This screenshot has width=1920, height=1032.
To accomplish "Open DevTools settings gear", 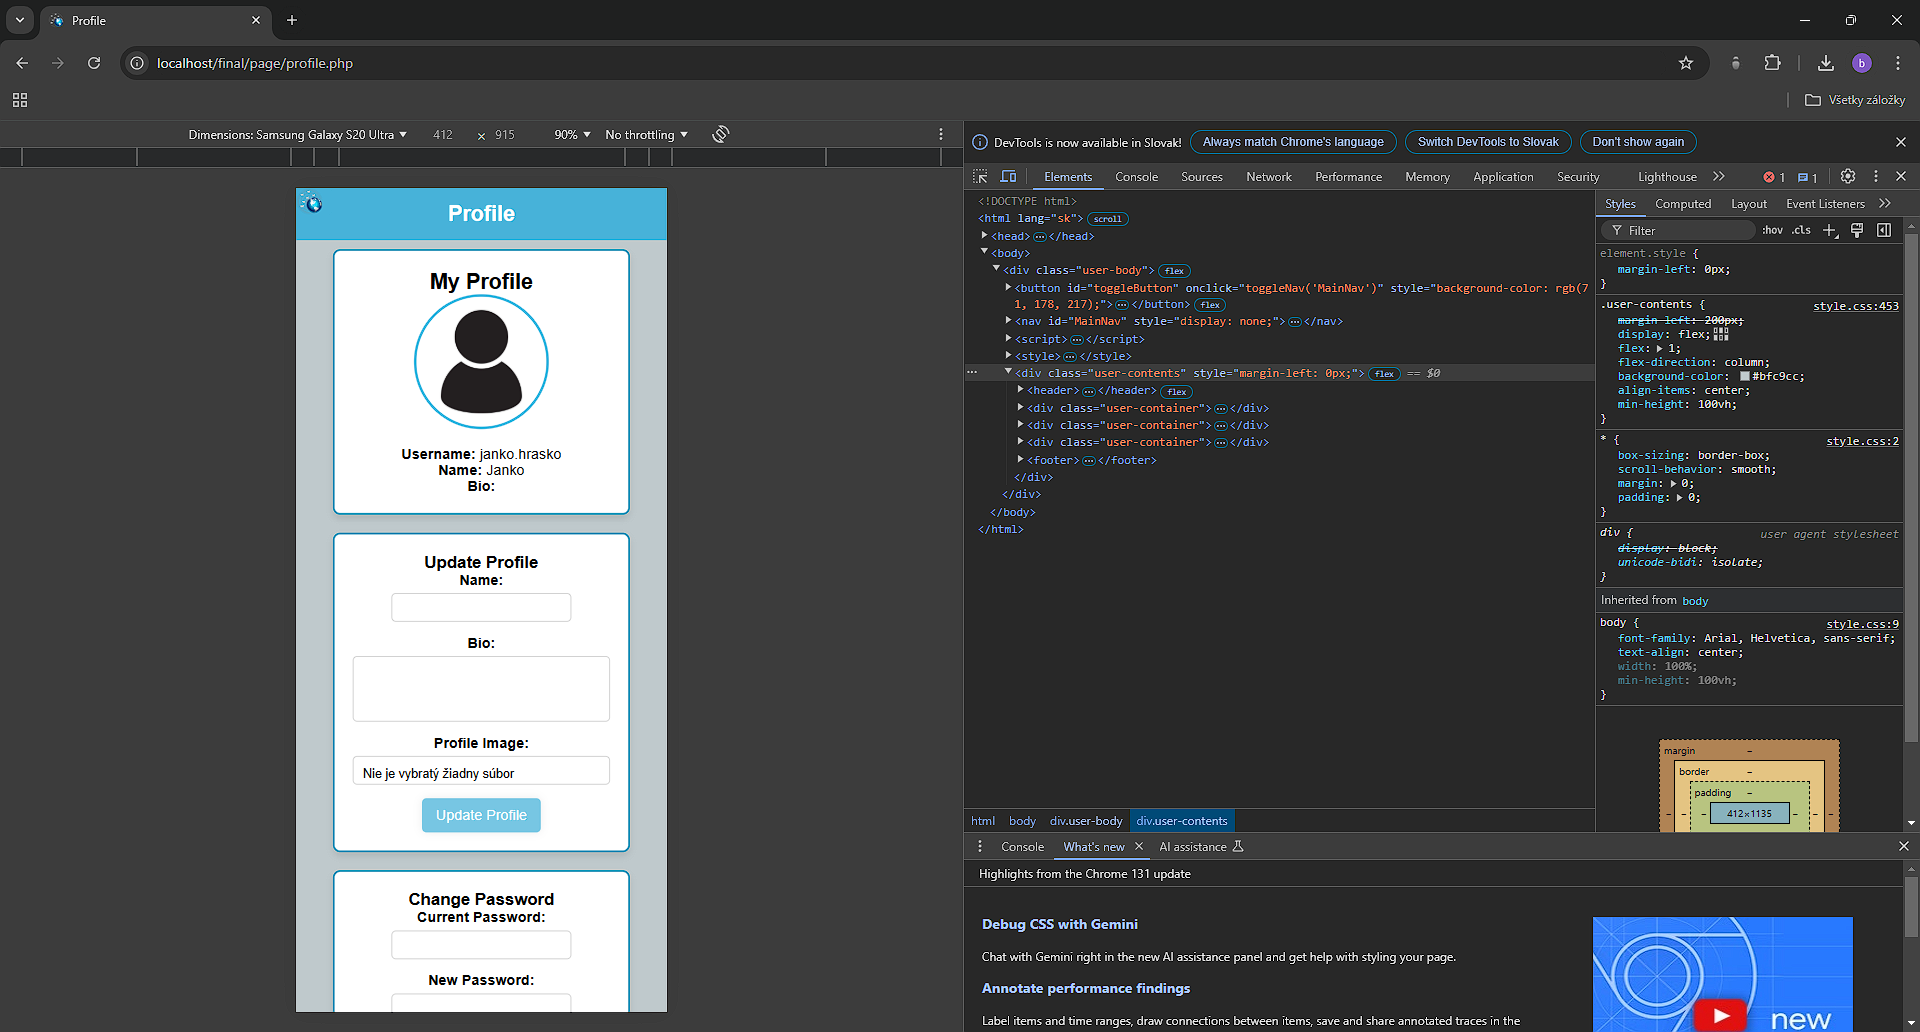I will point(1848,176).
